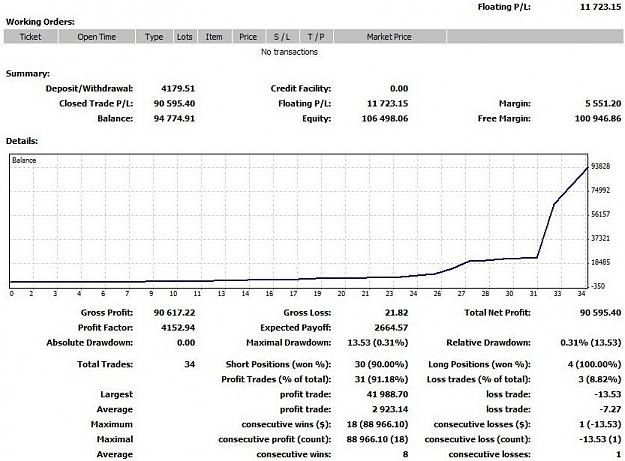Image resolution: width=625 pixels, height=461 pixels.
Task: Click the Free Margin label
Action: coord(504,118)
